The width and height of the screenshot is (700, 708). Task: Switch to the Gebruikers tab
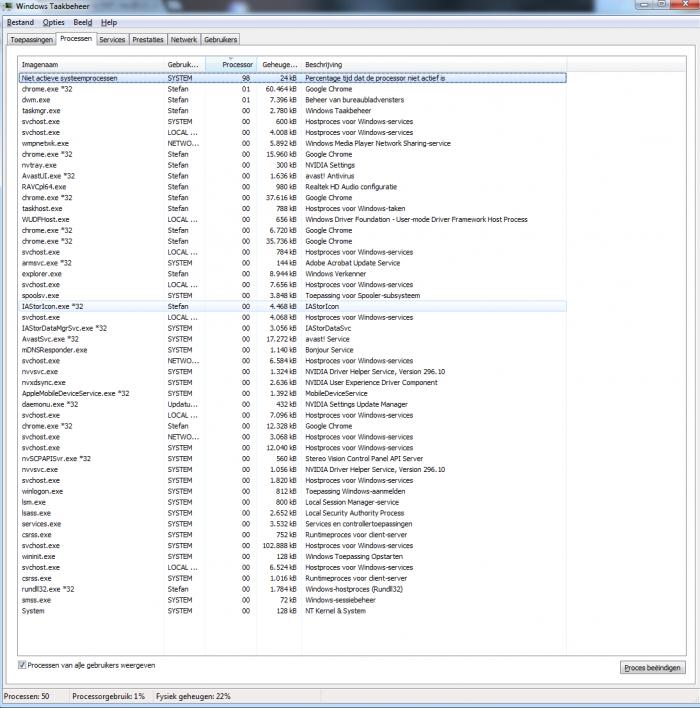click(x=220, y=40)
